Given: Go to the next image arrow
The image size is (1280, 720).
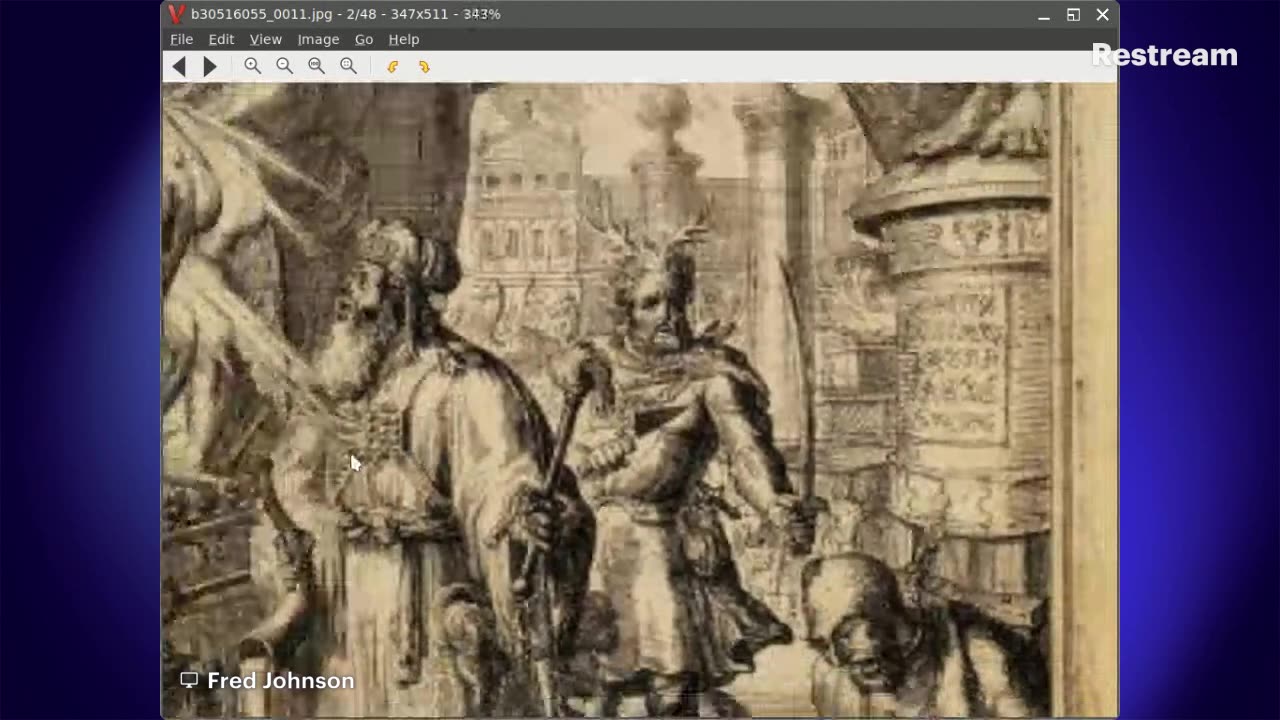Looking at the screenshot, I should click(x=210, y=66).
